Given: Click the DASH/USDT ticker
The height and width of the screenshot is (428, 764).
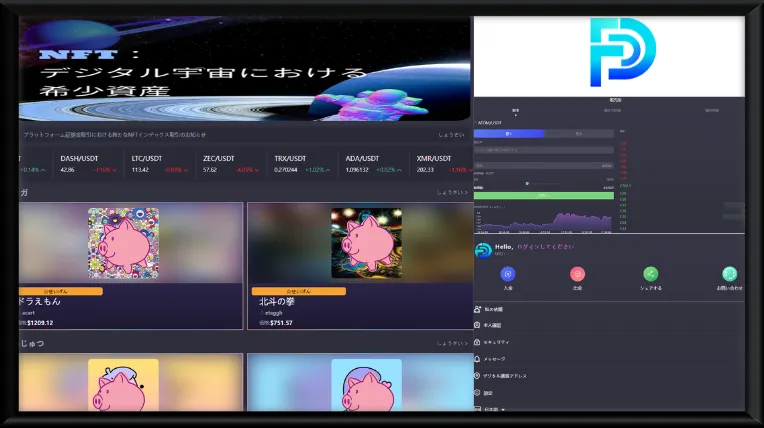Looking at the screenshot, I should [88, 164].
